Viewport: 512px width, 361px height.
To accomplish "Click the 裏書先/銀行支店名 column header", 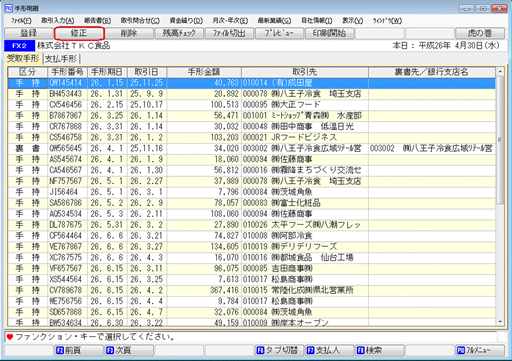I will click(x=432, y=72).
